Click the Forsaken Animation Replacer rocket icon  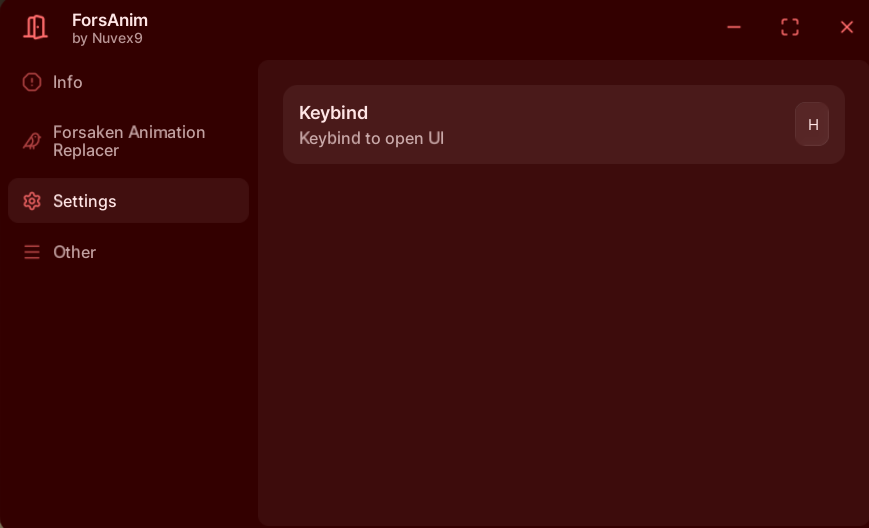(x=32, y=141)
